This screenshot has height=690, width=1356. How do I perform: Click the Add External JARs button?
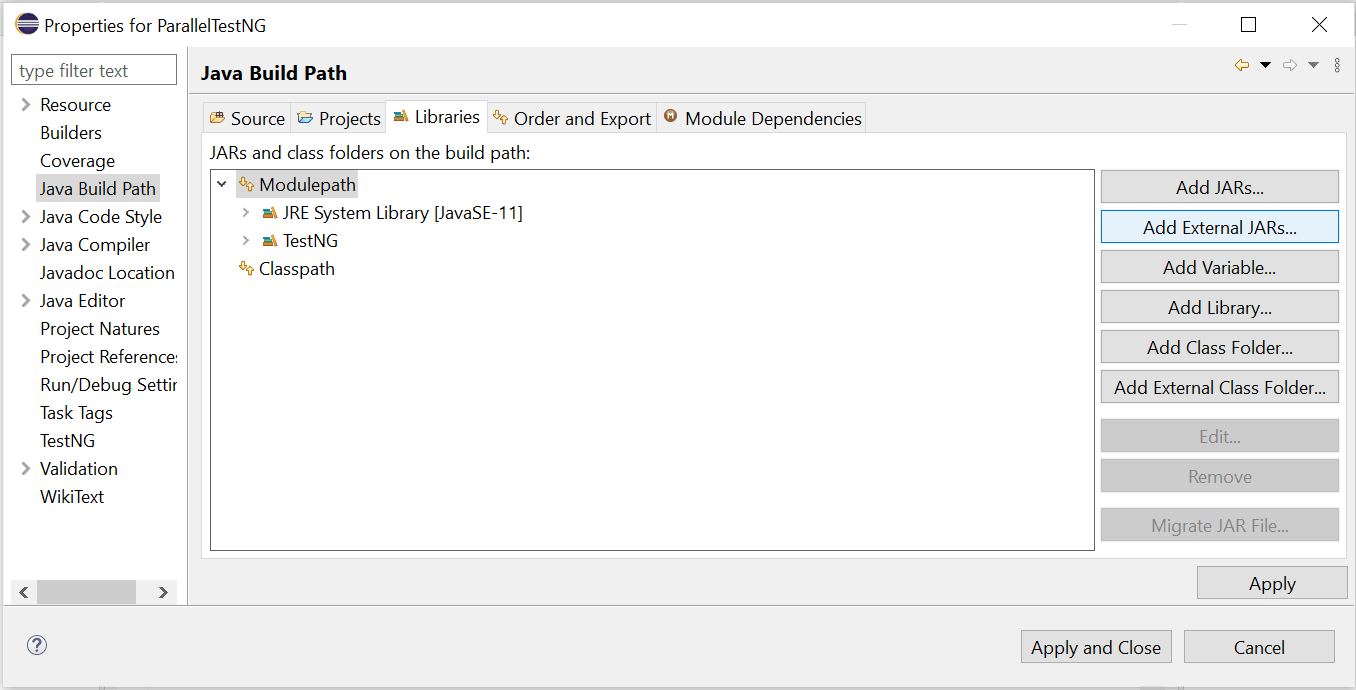click(x=1219, y=227)
